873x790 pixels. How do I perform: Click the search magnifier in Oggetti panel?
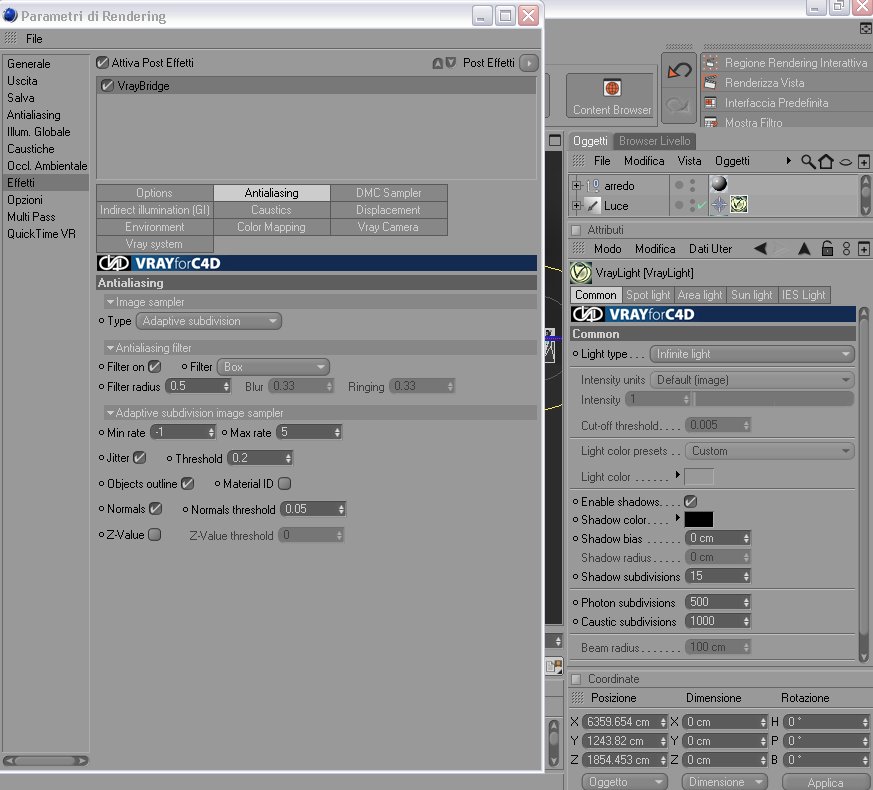tap(808, 161)
